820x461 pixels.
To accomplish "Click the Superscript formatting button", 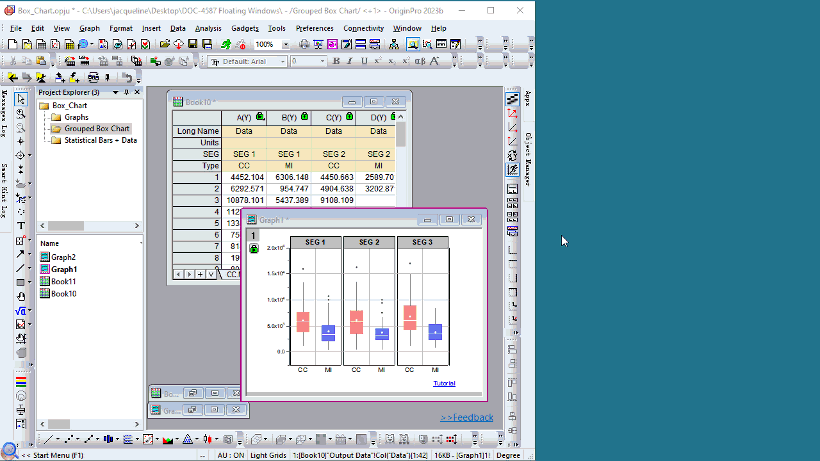I will pyautogui.click(x=377, y=61).
